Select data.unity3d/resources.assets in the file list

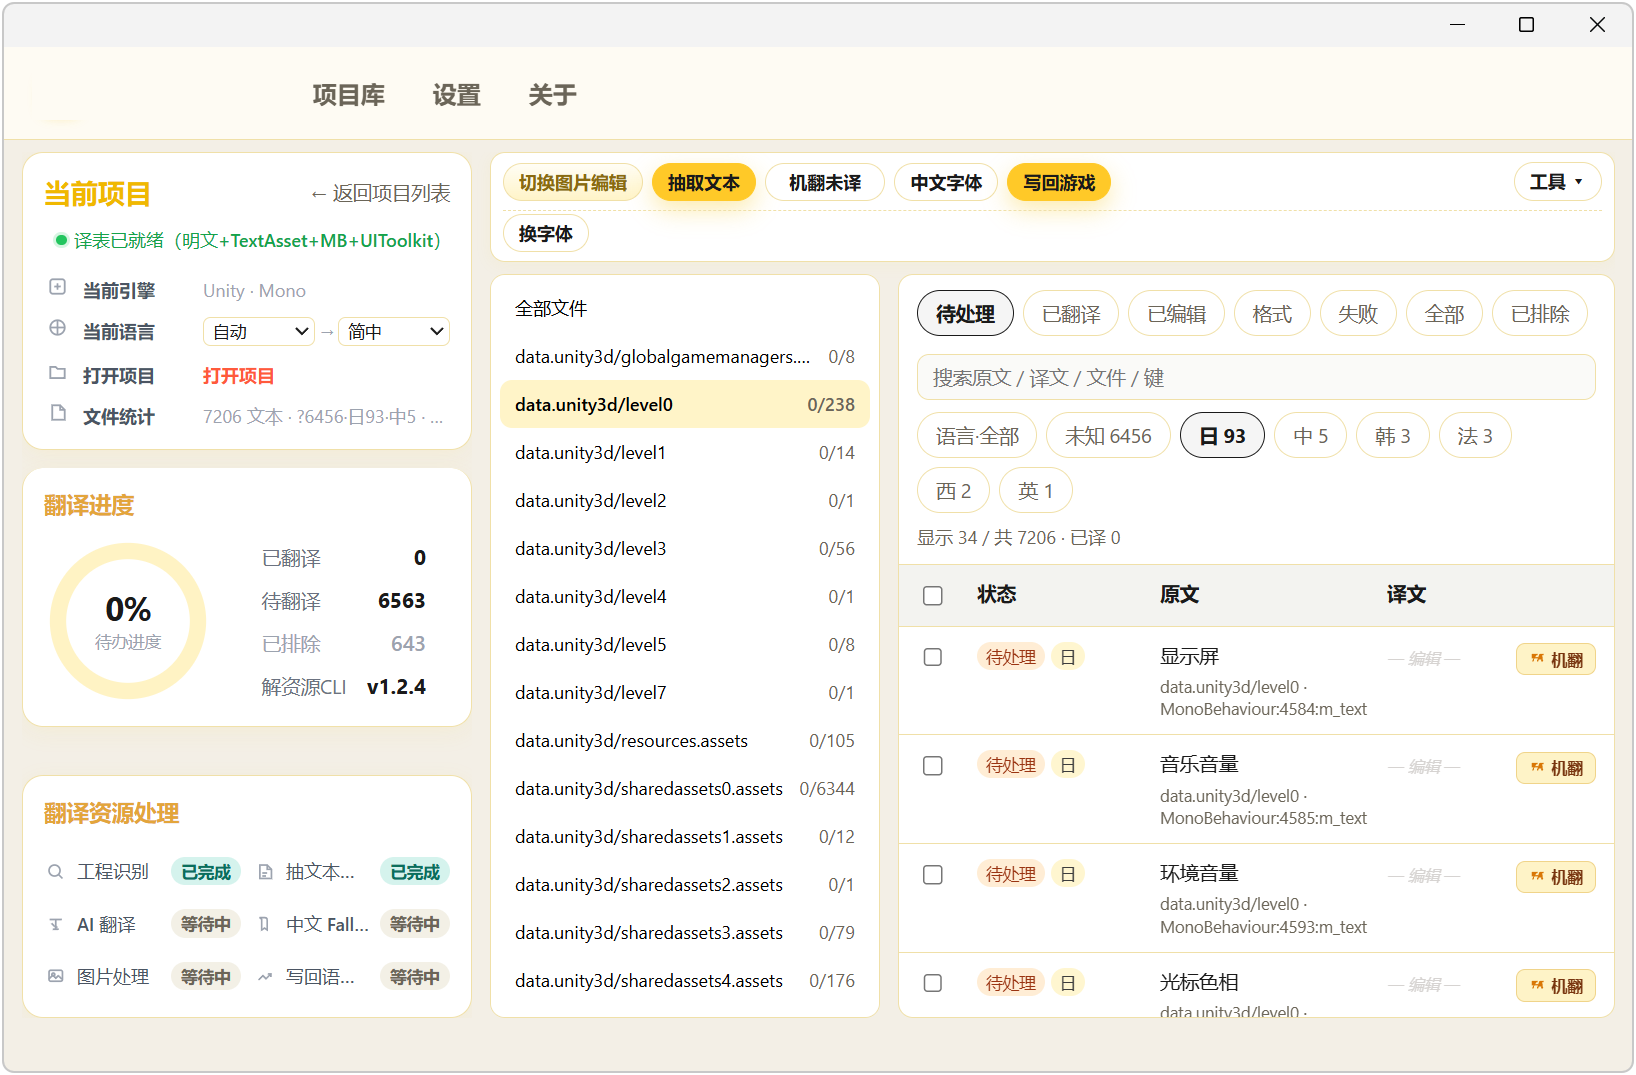685,741
